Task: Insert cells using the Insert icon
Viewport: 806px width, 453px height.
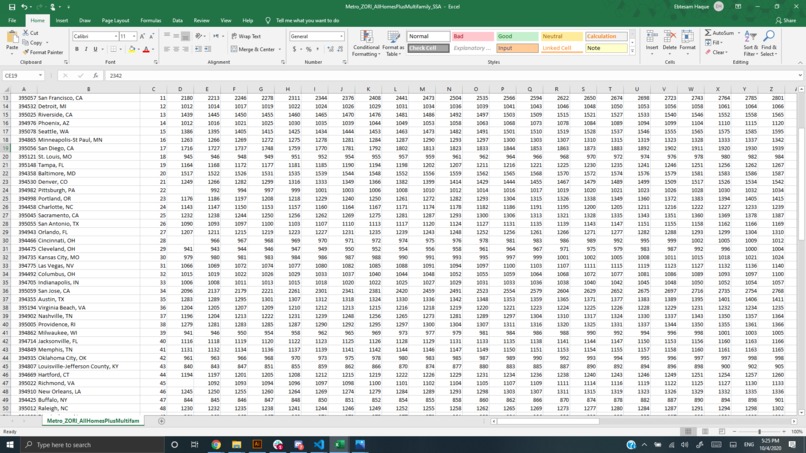Action: click(652, 41)
